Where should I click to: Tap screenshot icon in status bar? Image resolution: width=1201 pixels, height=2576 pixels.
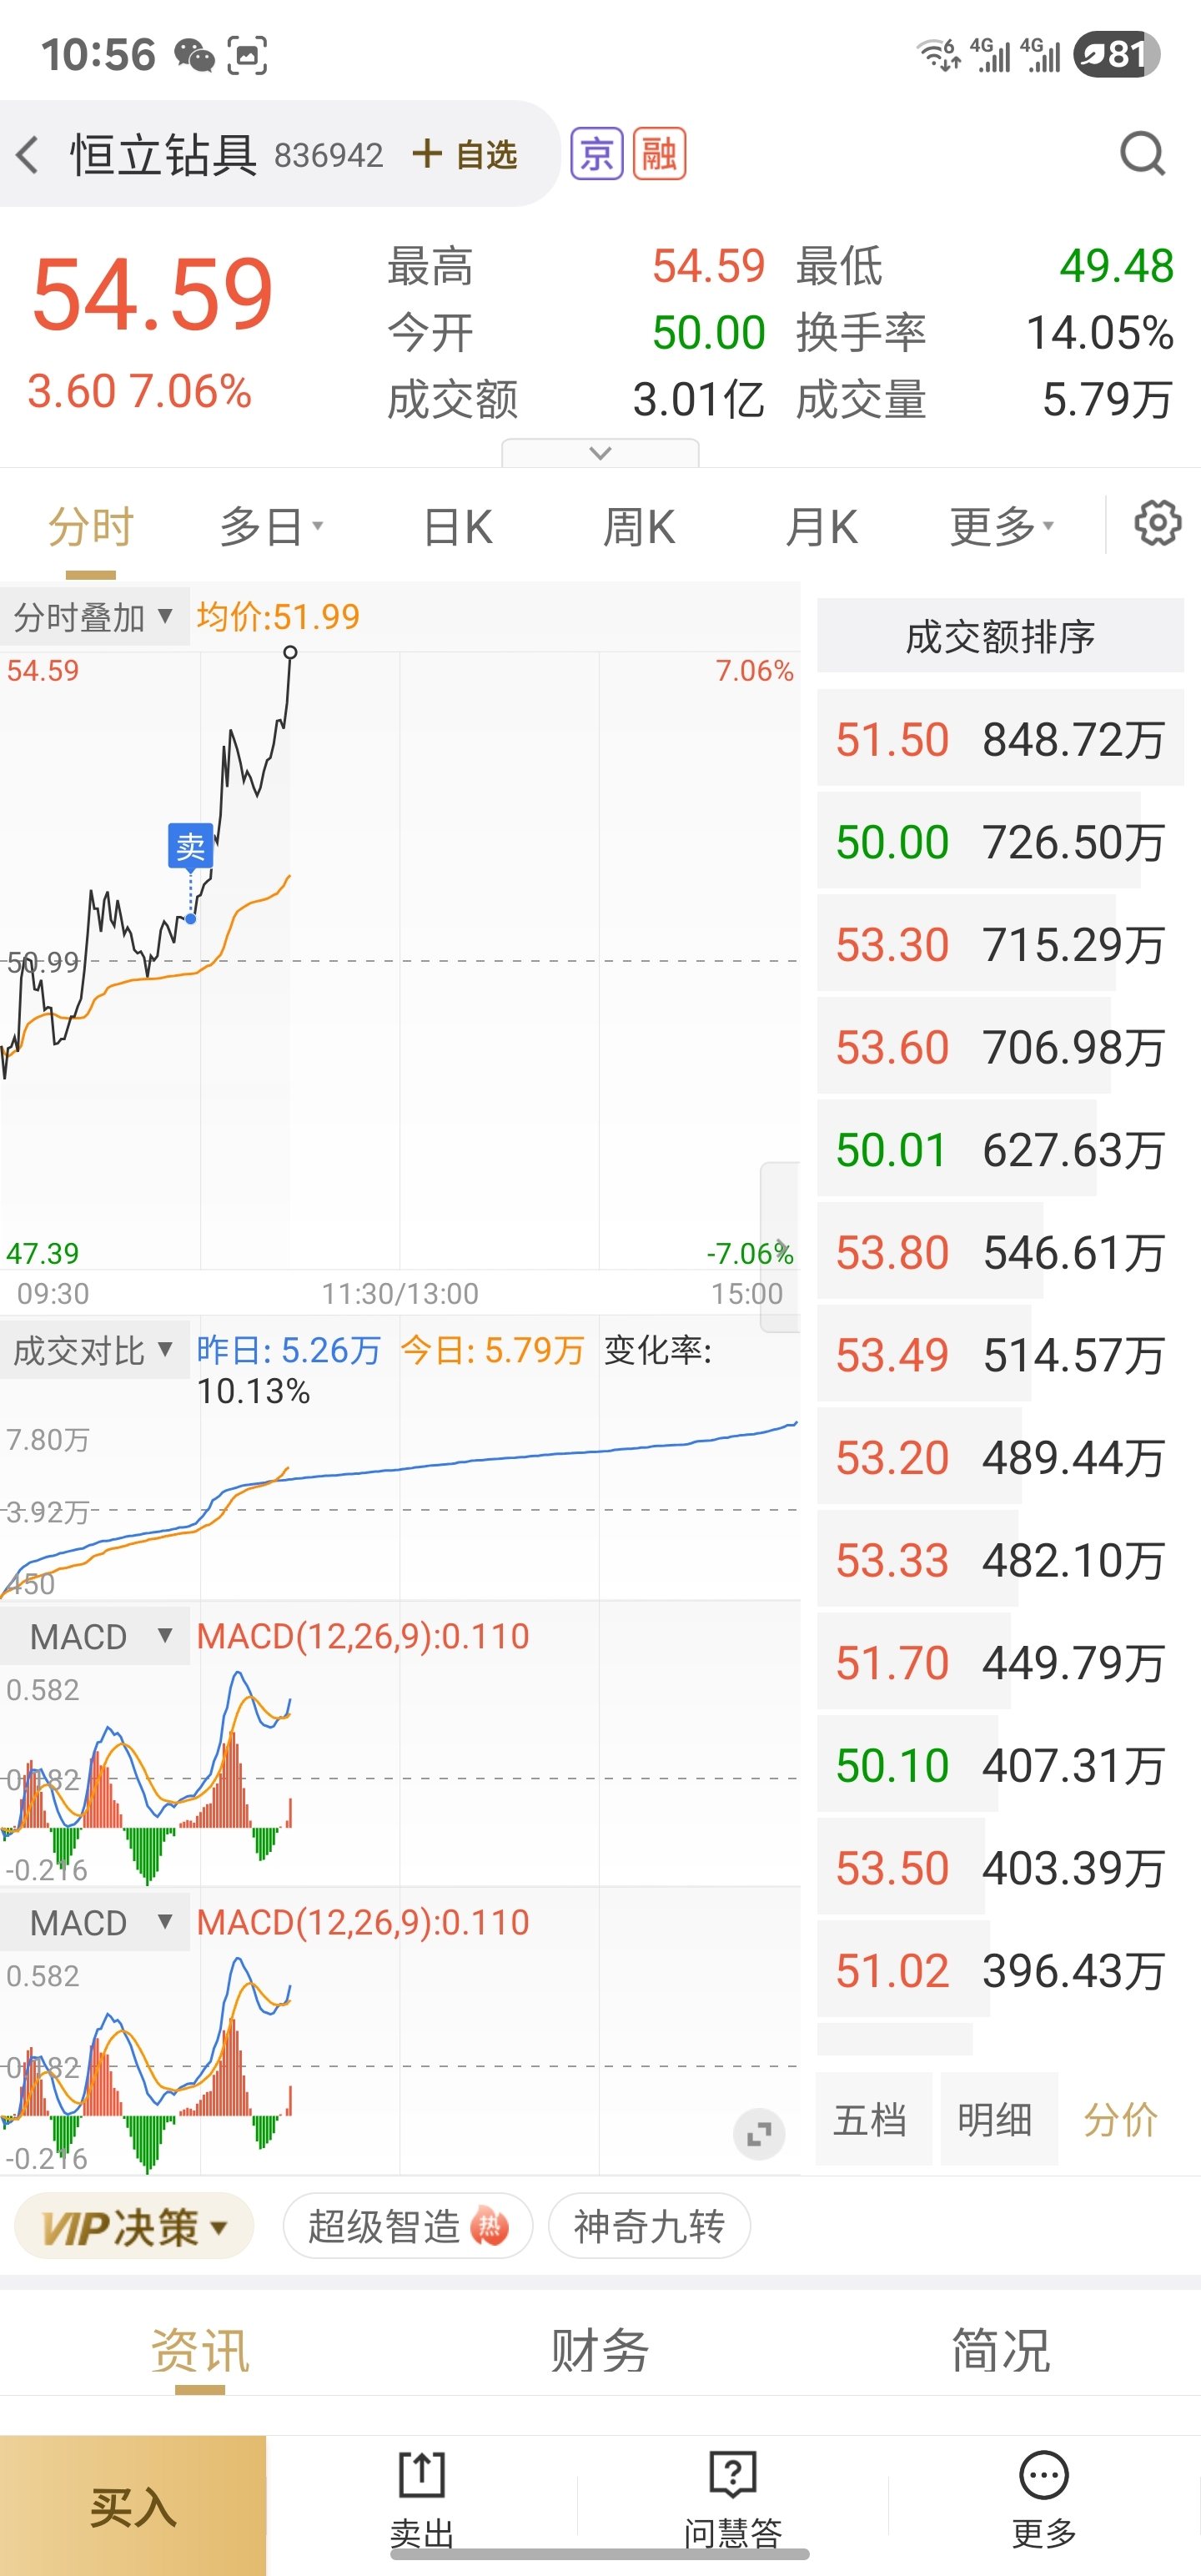(x=247, y=55)
